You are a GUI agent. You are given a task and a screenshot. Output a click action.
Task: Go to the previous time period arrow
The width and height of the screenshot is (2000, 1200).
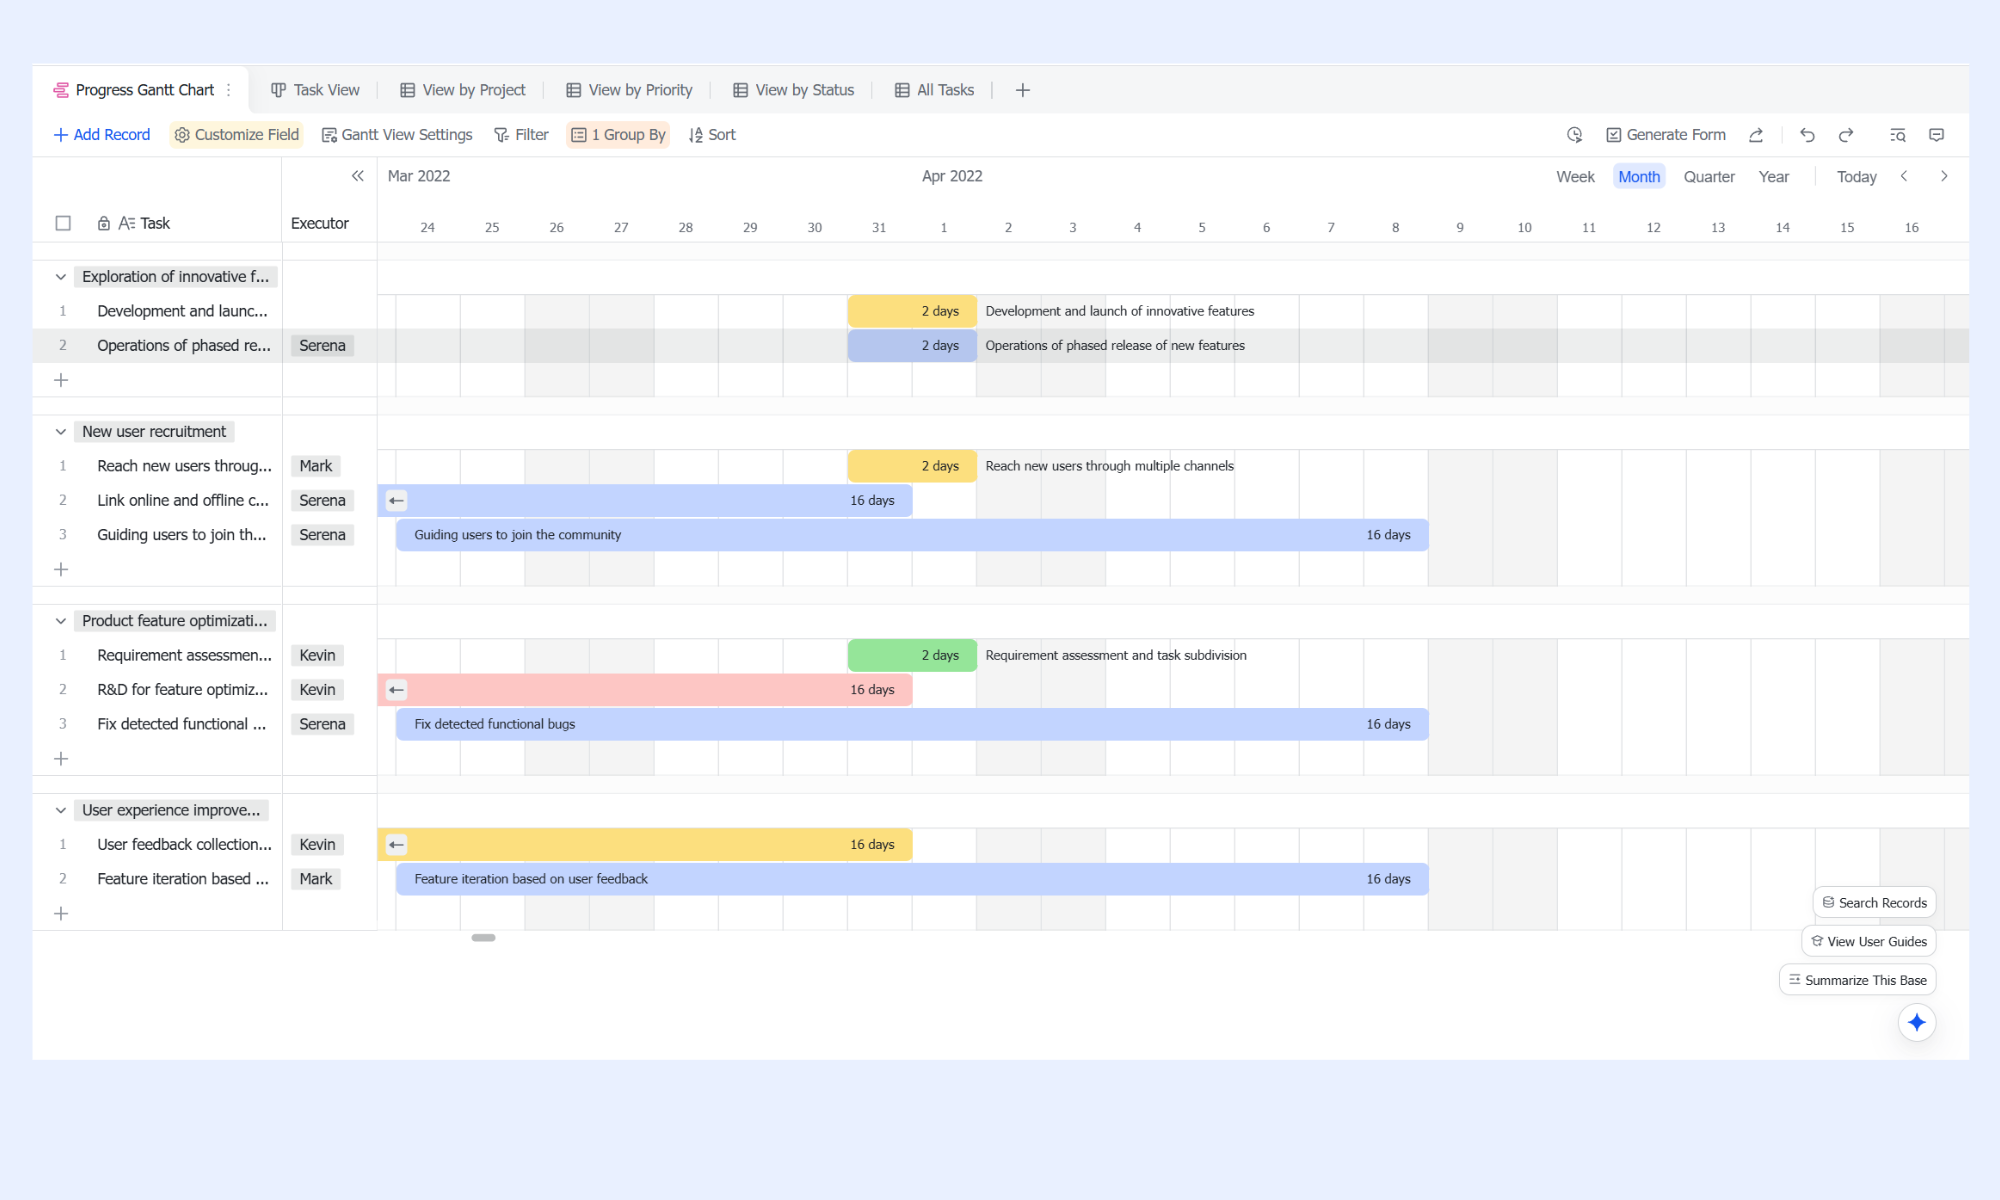pyautogui.click(x=1904, y=176)
